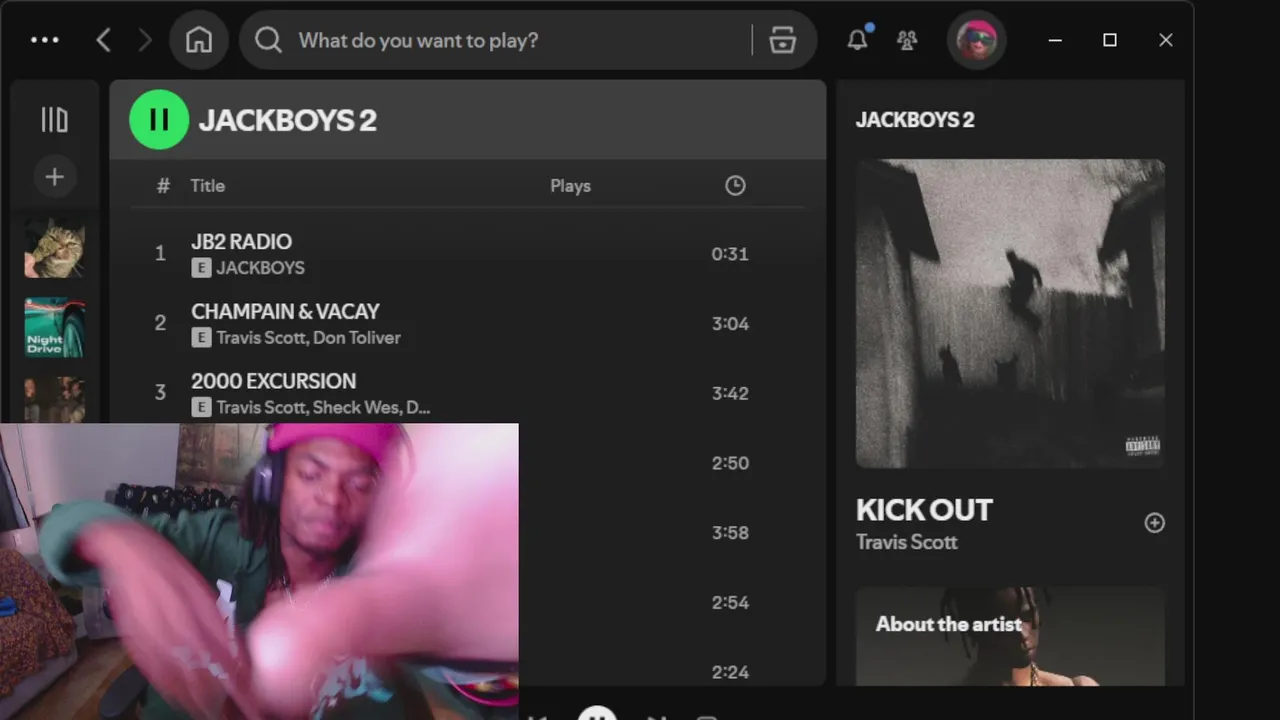Click the 2:54 track duration
The image size is (1280, 720).
pyautogui.click(x=730, y=603)
